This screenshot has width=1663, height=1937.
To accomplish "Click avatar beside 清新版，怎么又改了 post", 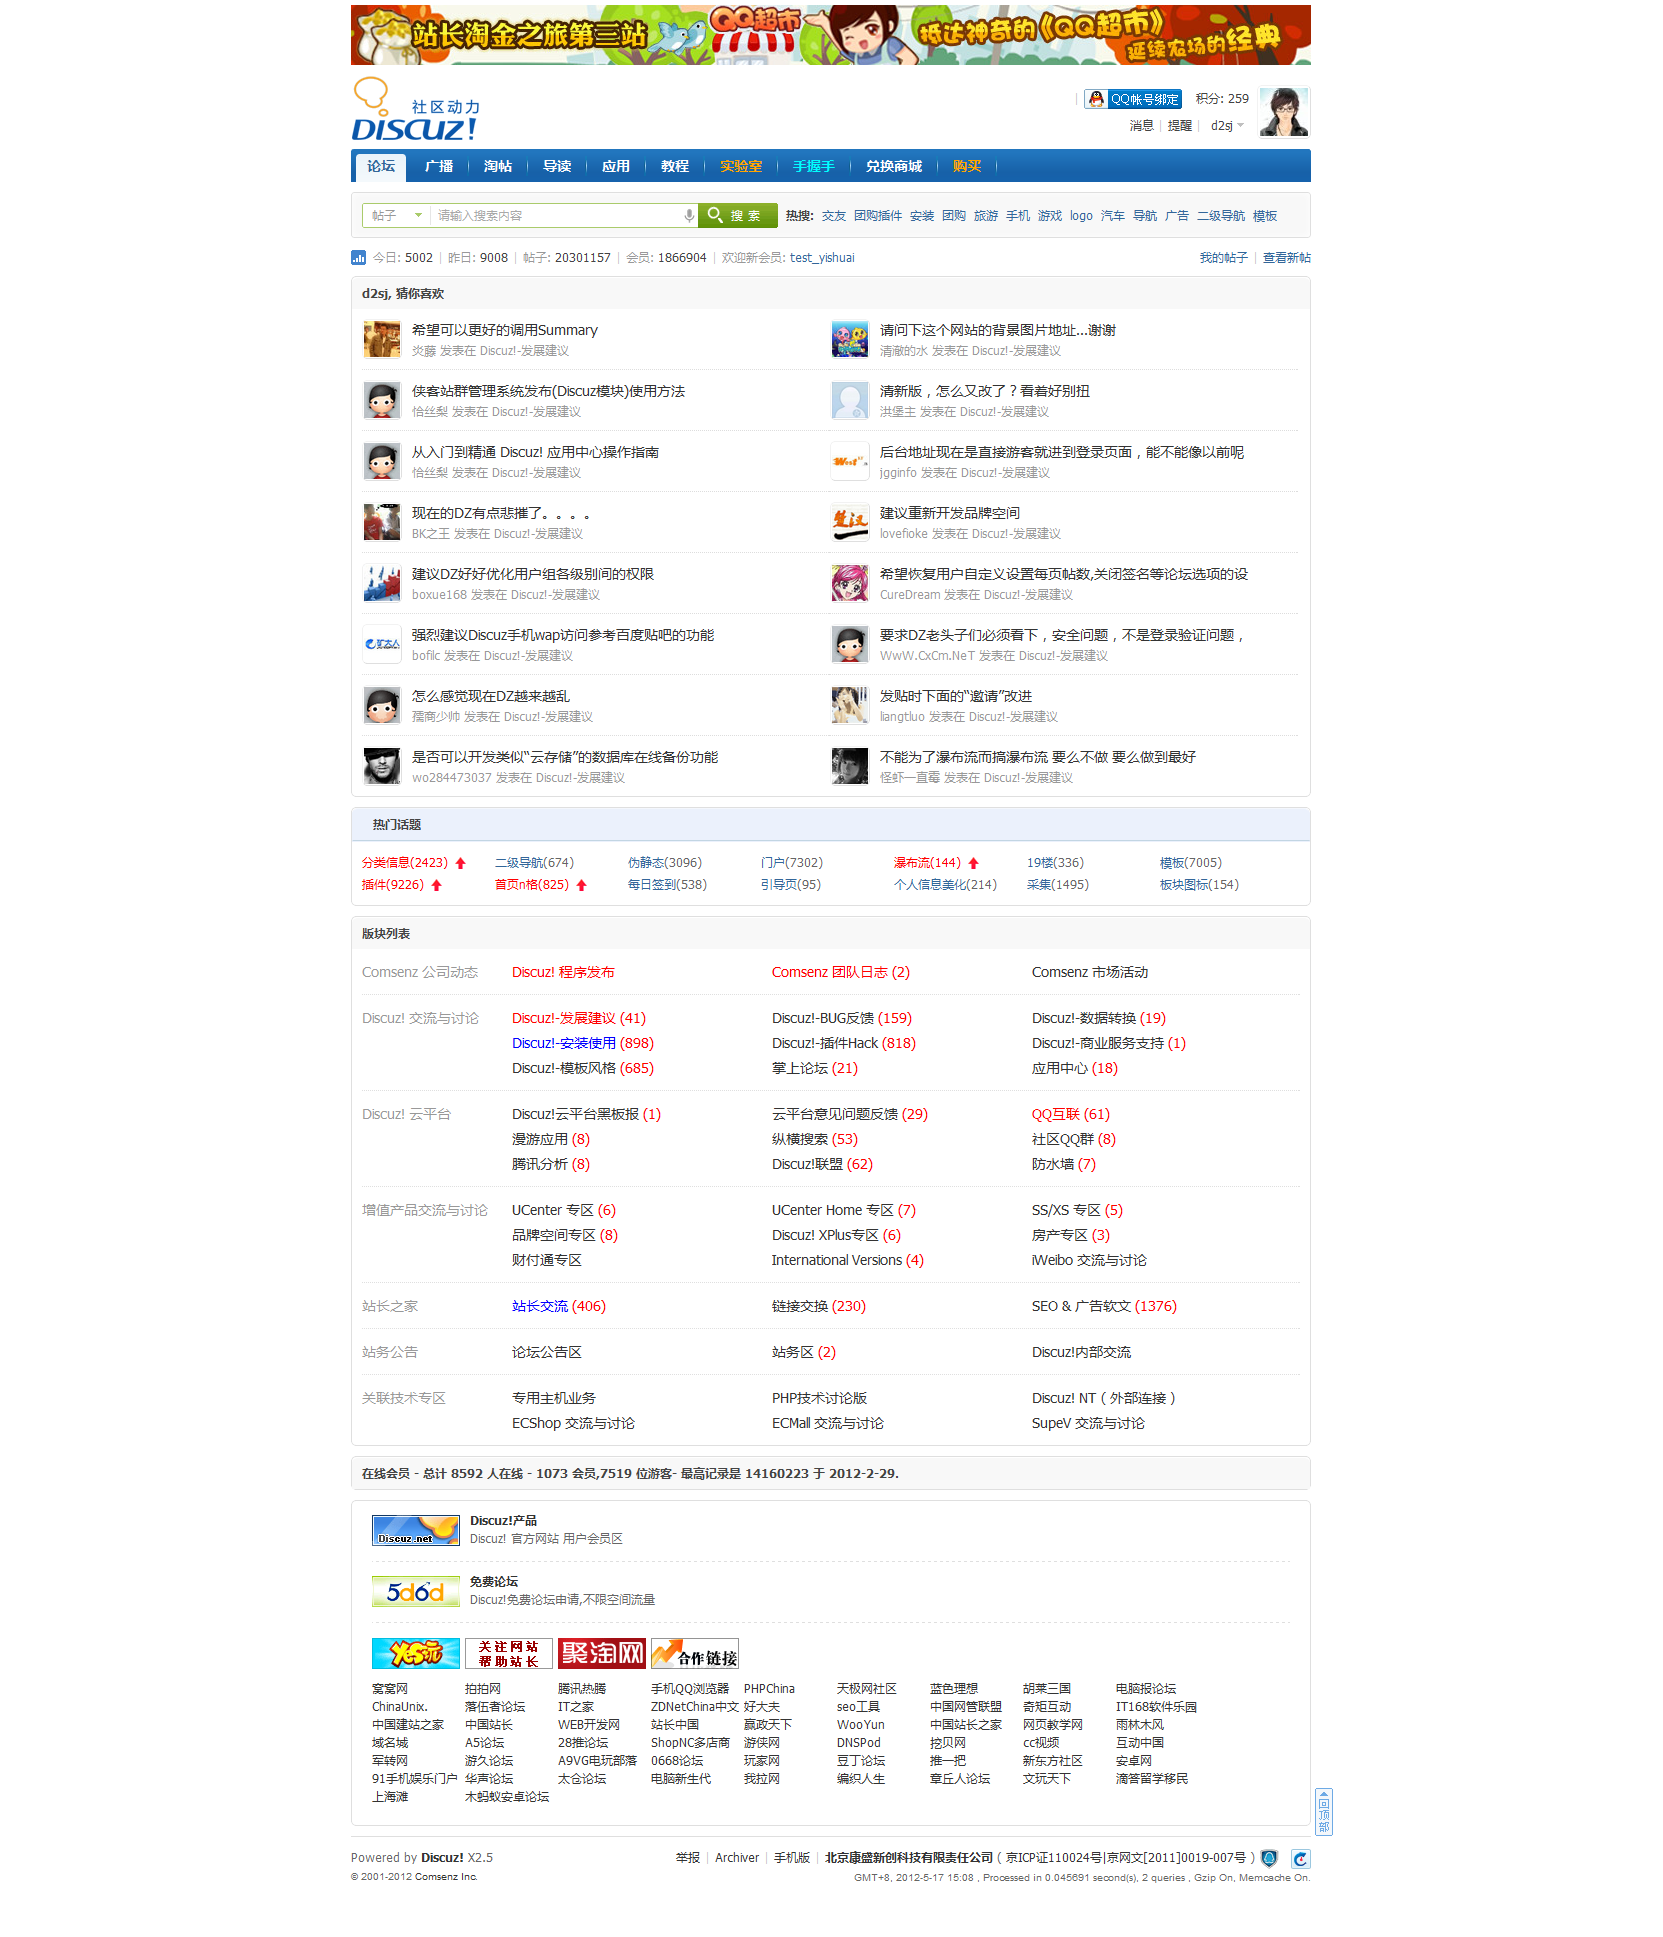I will click(850, 401).
